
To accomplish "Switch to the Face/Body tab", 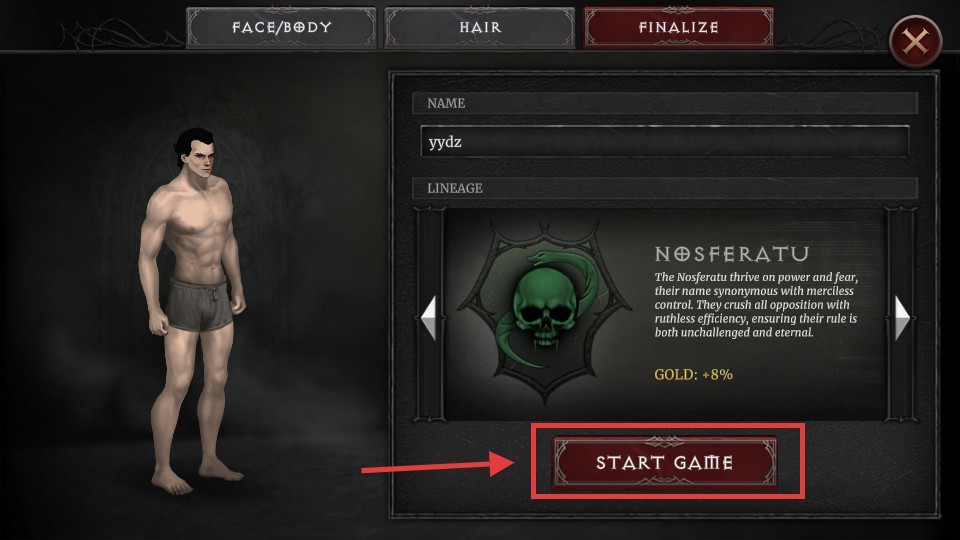I will pos(282,28).
